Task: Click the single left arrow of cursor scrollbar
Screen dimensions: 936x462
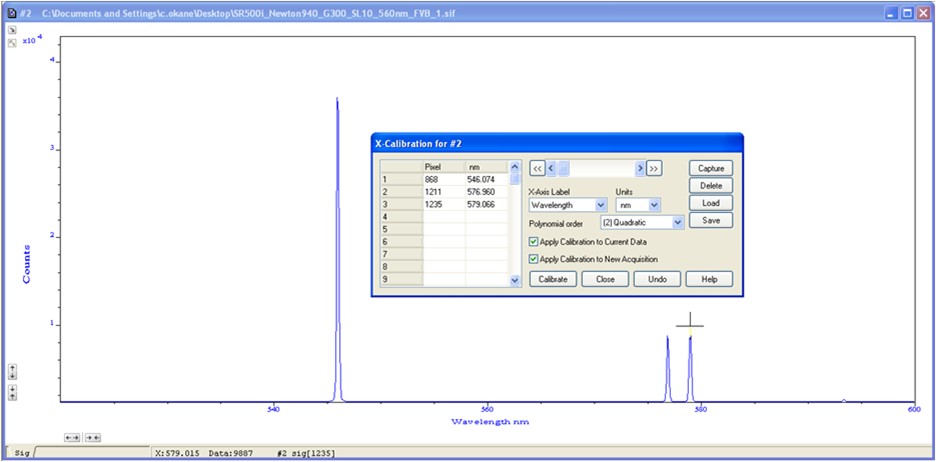Action: coord(552,169)
